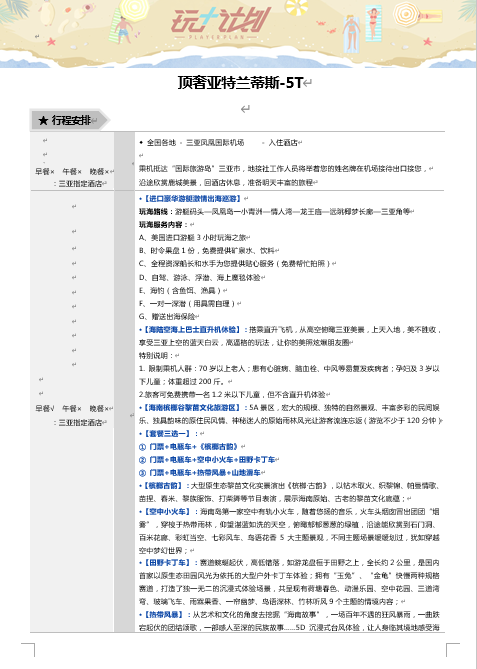Click the blue heading '【槟榔古韵】'
The image size is (477, 669).
click(x=163, y=486)
